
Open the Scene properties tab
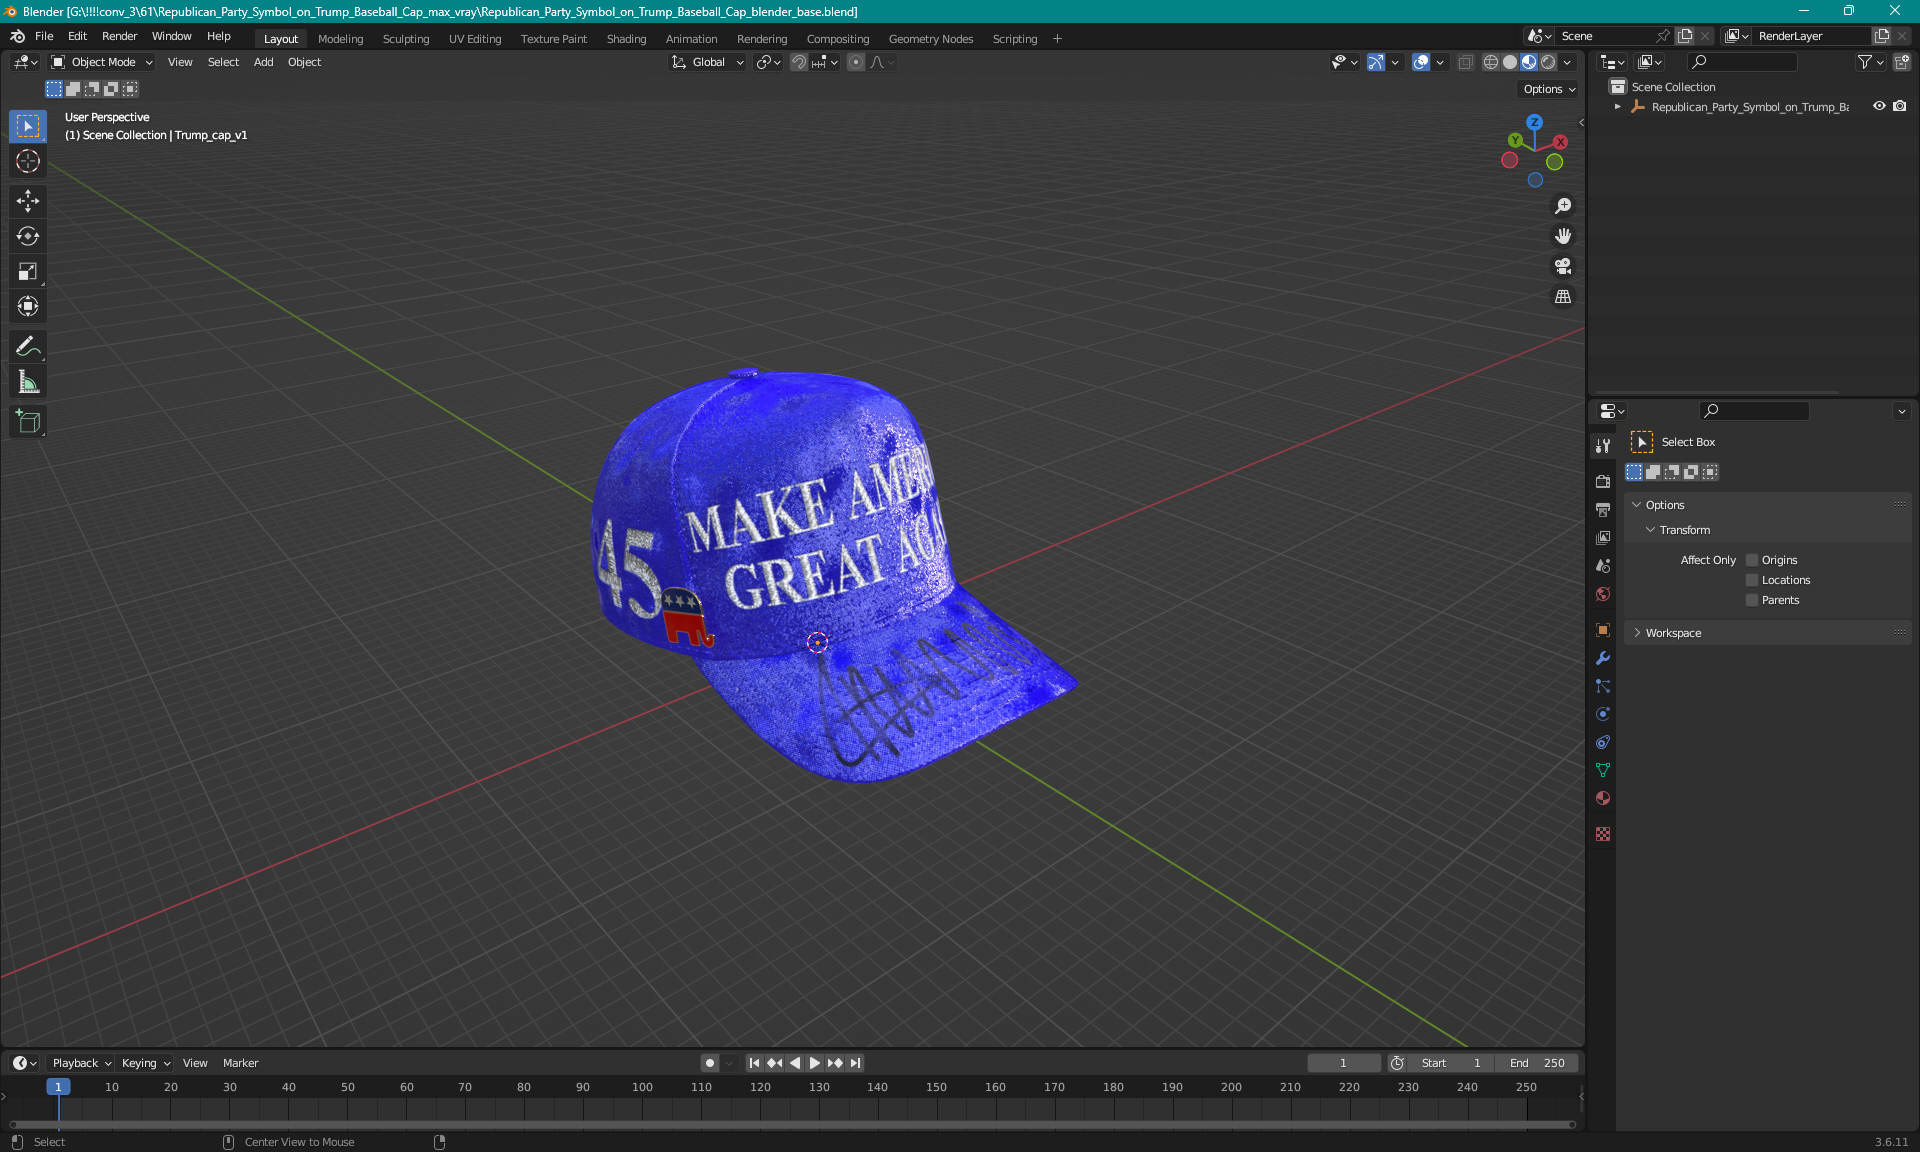click(1603, 565)
